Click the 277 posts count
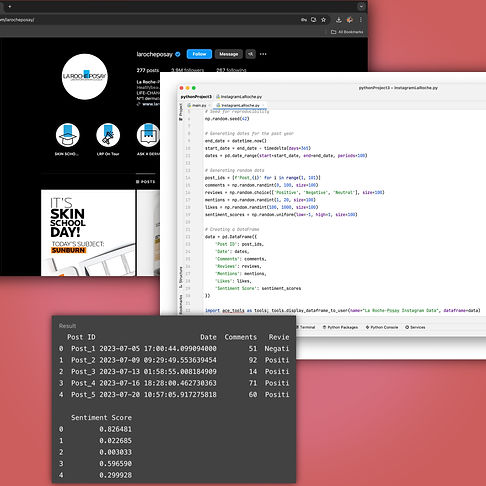This screenshot has width=486, height=486. coord(148,70)
